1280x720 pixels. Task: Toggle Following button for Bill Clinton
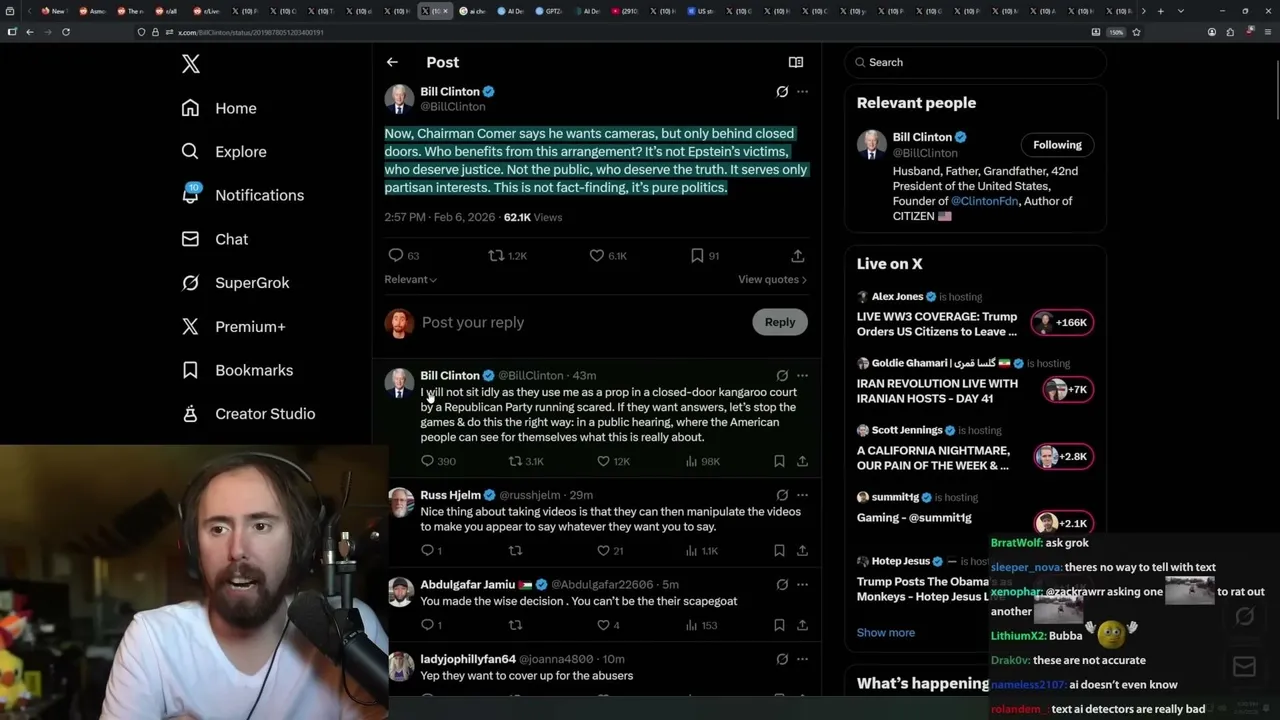pos(1057,145)
